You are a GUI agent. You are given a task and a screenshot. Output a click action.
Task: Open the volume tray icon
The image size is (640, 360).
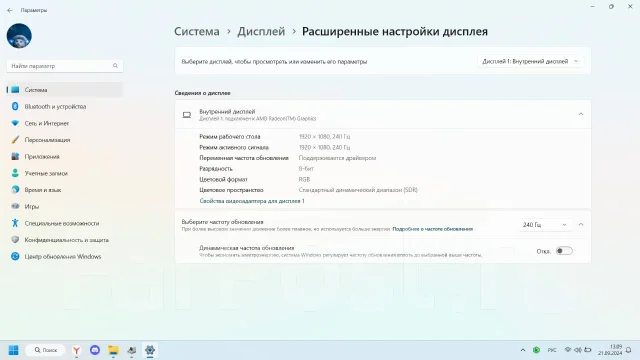coord(578,350)
